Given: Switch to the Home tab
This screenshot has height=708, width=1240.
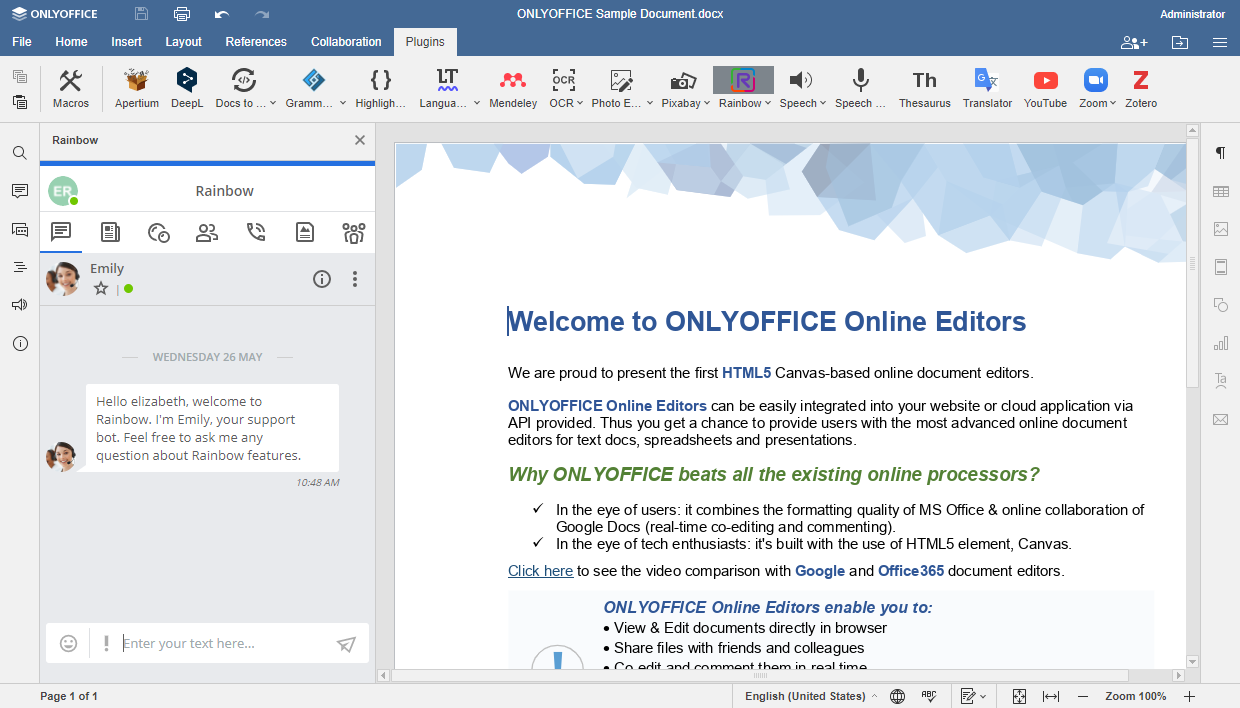Looking at the screenshot, I should coord(71,42).
